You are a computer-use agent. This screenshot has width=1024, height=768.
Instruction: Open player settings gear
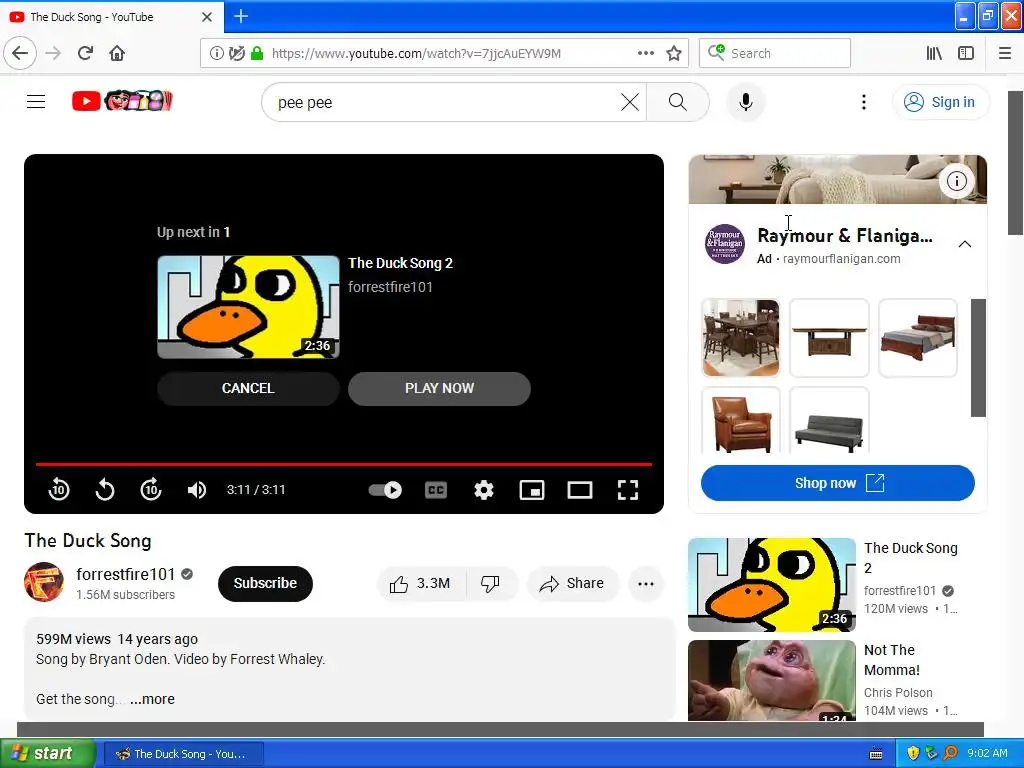point(483,490)
